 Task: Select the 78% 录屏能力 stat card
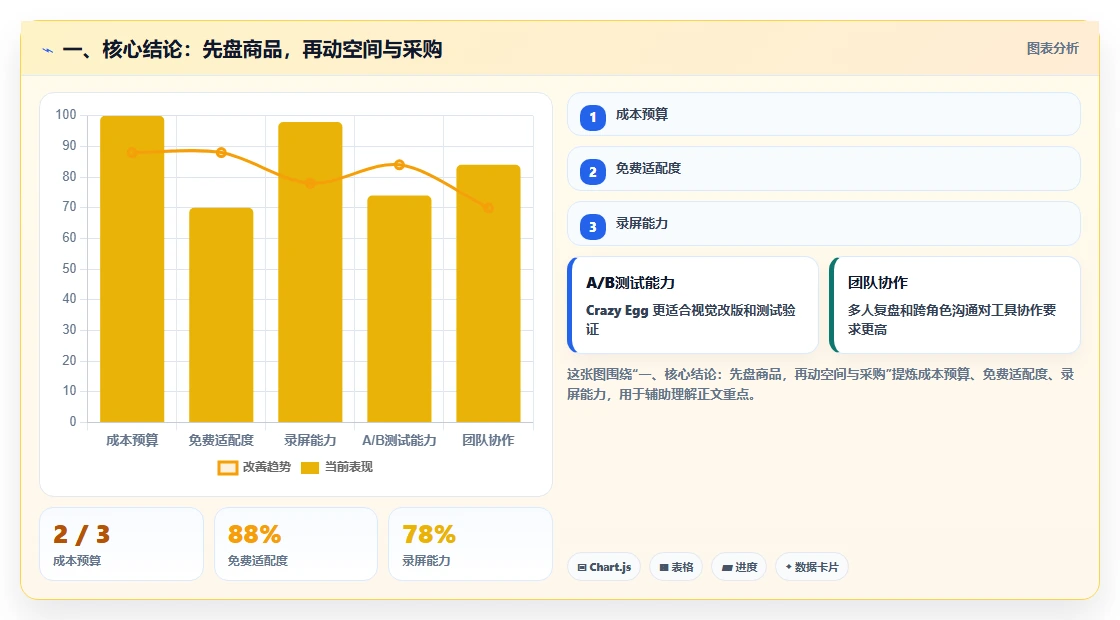click(x=471, y=544)
